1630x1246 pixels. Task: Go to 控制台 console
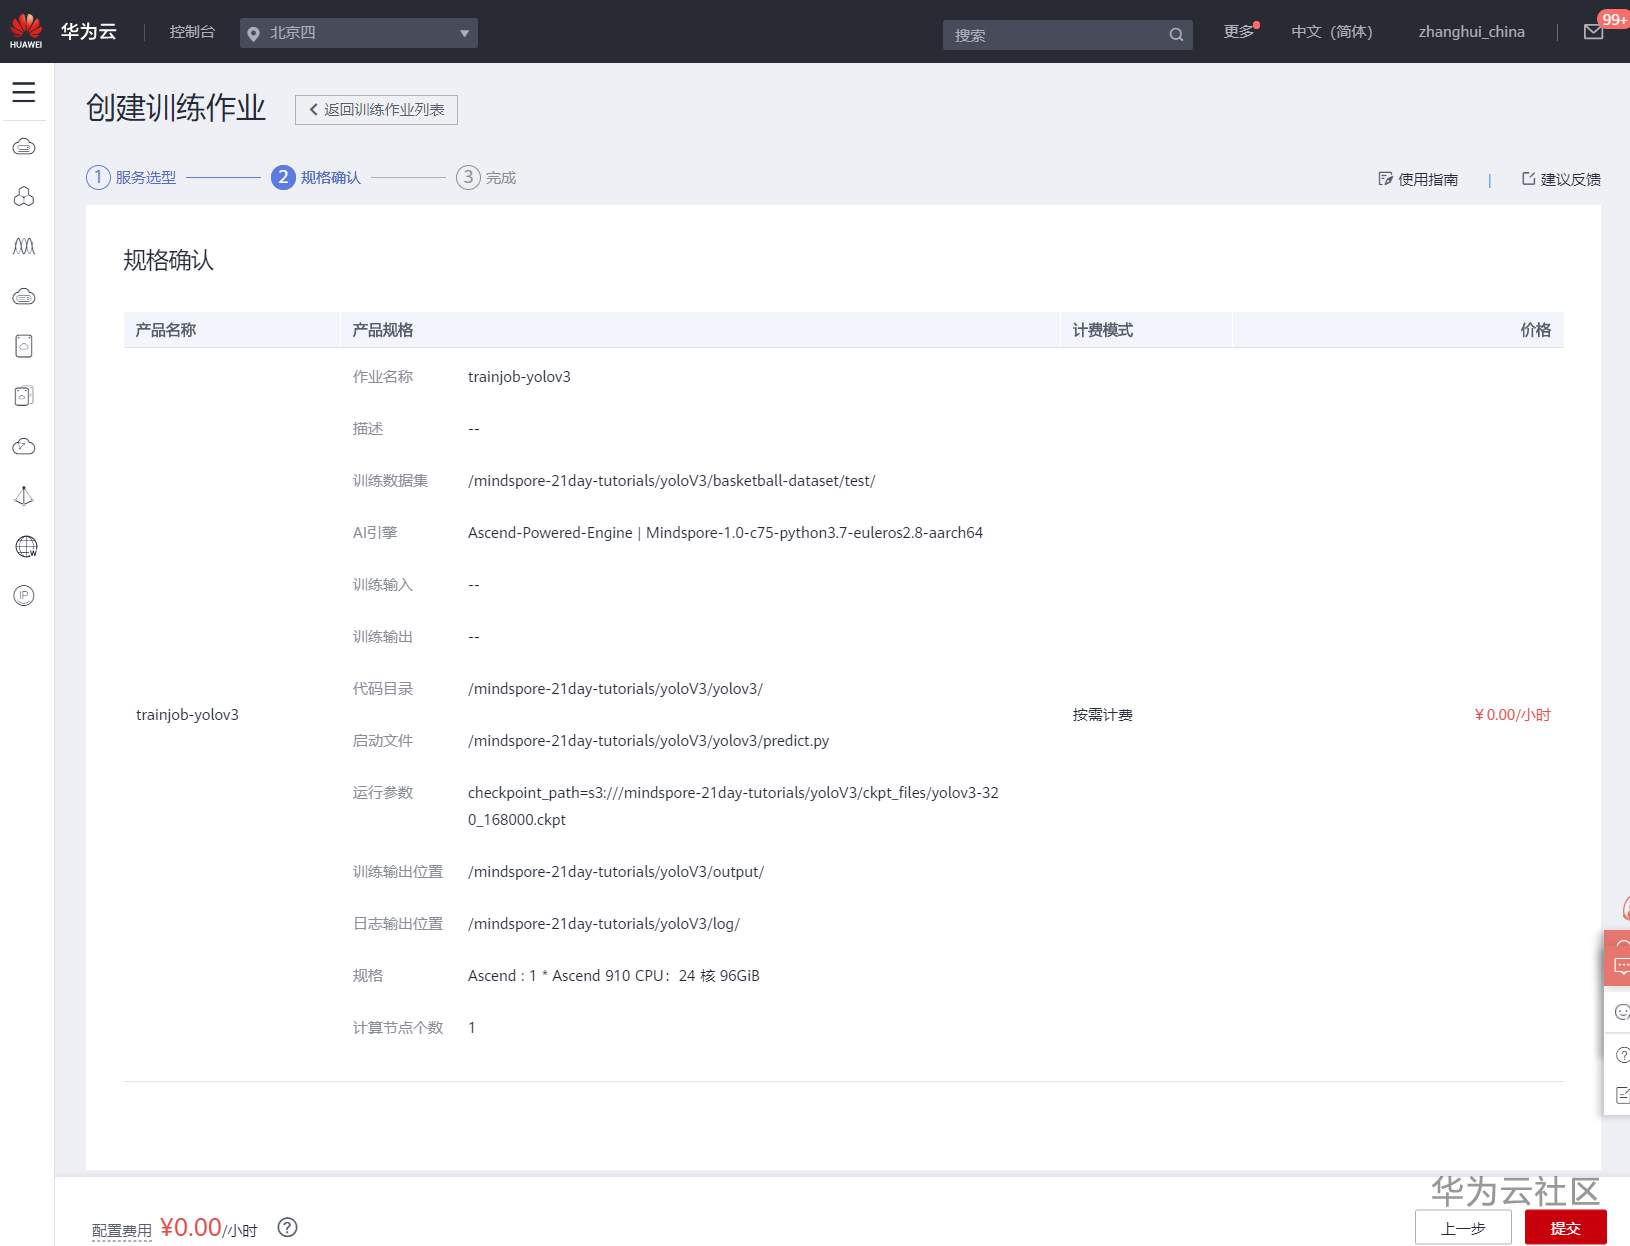[192, 32]
